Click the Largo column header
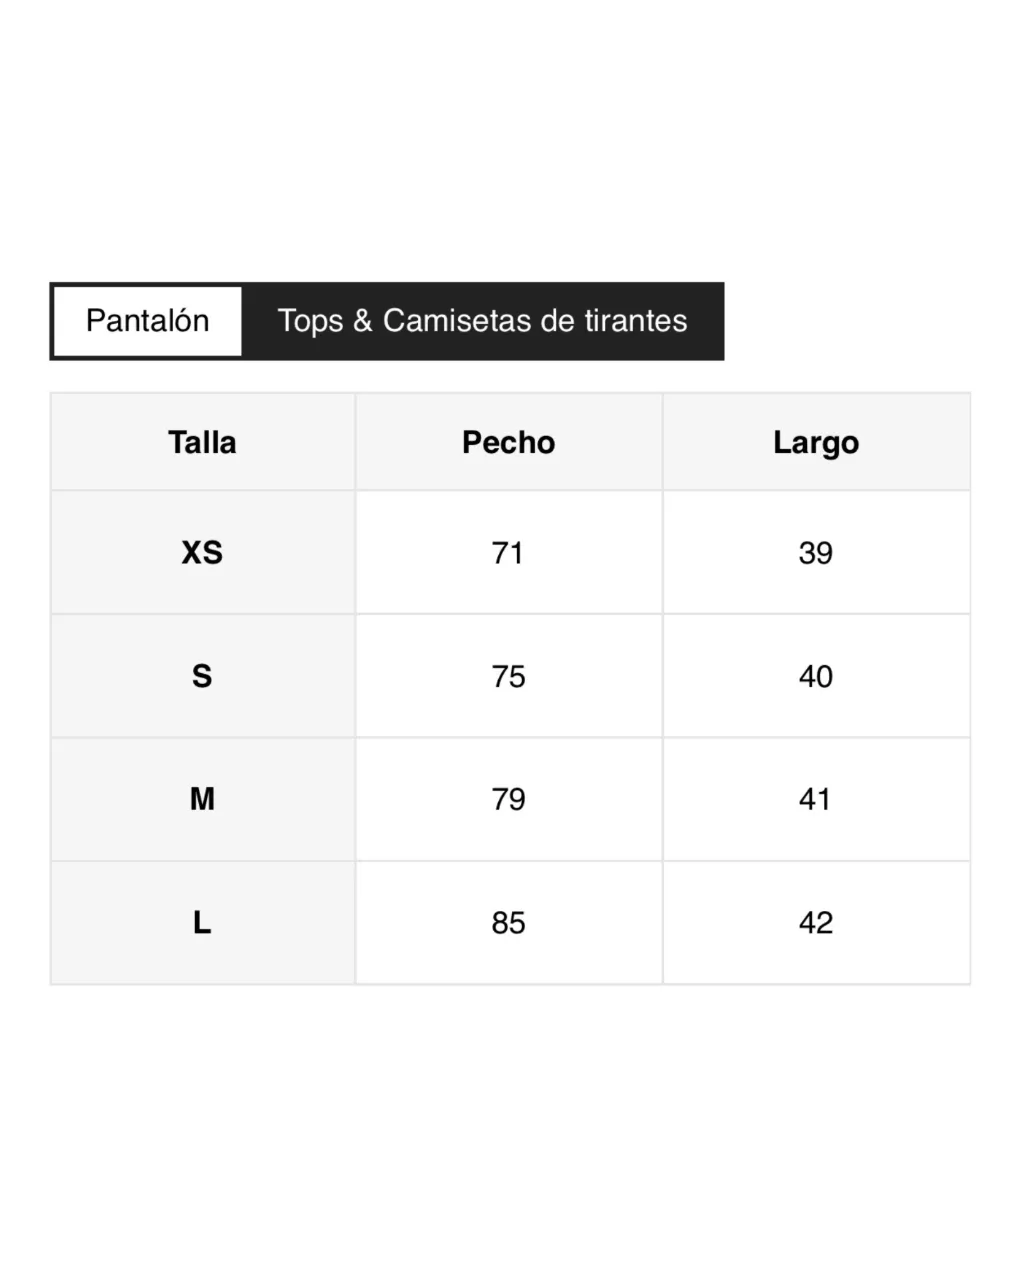Screen dimensions: 1024x1280 815,442
